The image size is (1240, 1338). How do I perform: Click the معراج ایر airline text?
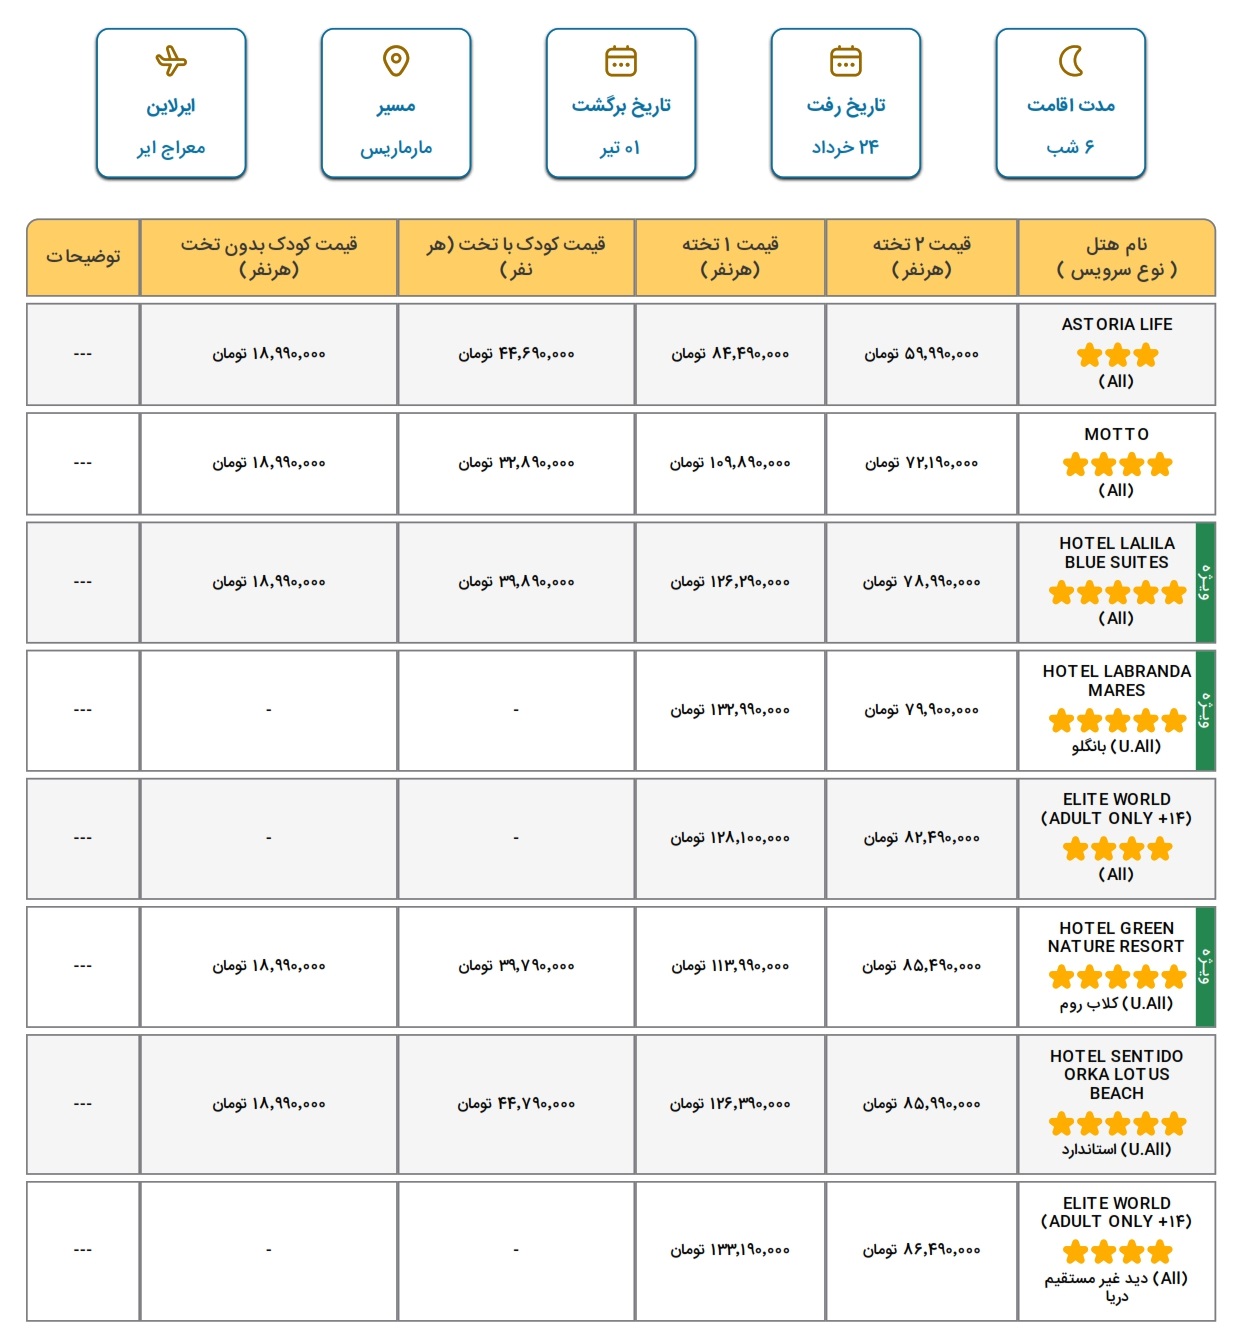point(171,148)
